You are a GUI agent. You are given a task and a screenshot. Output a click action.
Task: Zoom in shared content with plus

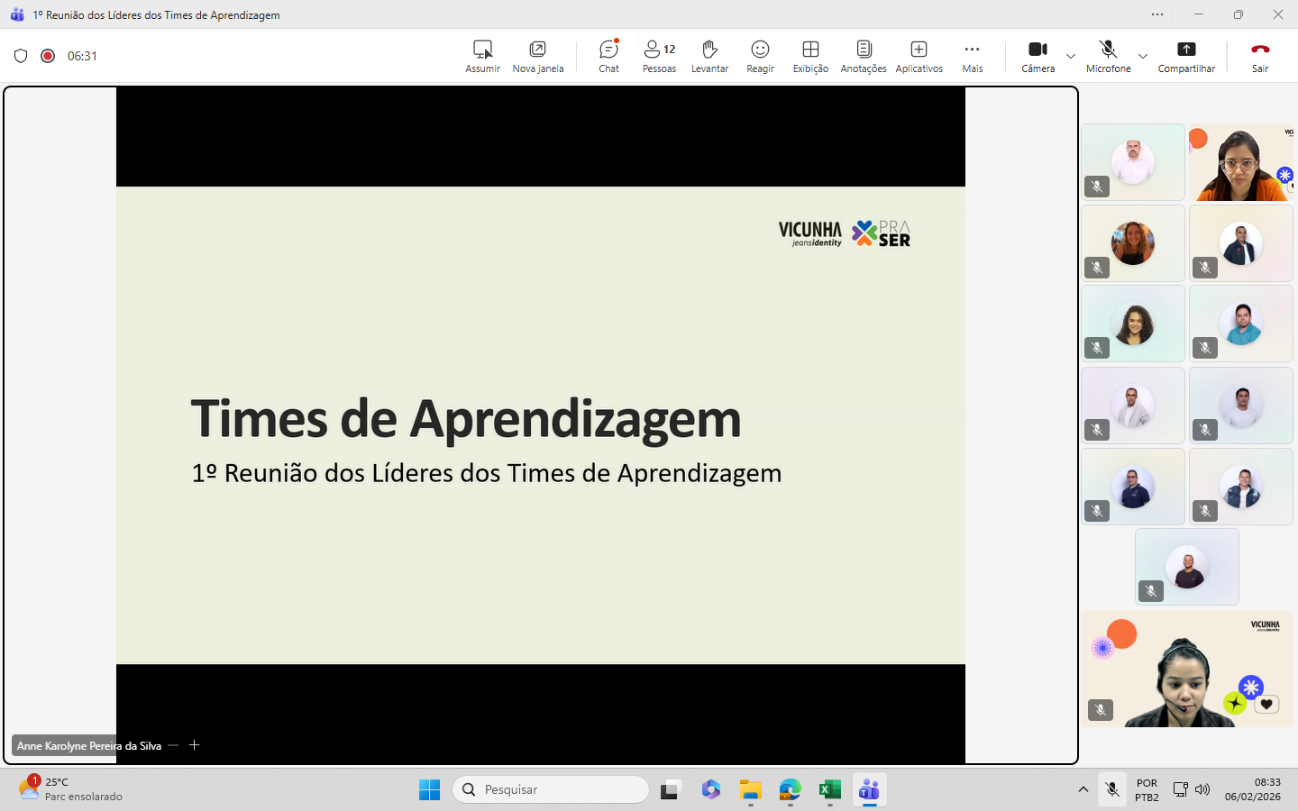click(194, 745)
